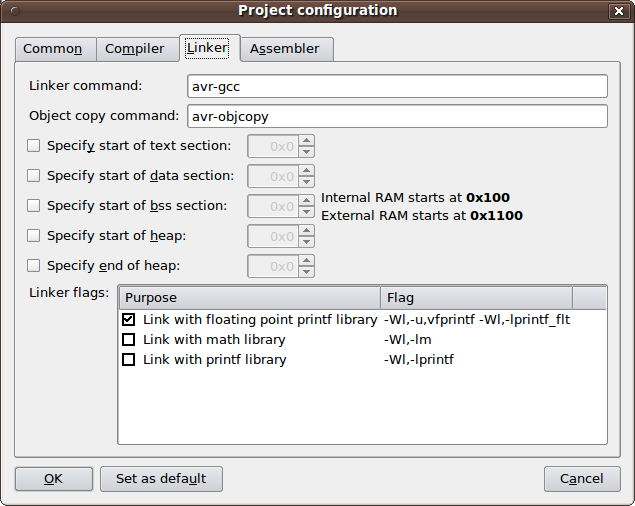635x506 pixels.
Task: Decrement the end of heap value
Action: point(306,272)
